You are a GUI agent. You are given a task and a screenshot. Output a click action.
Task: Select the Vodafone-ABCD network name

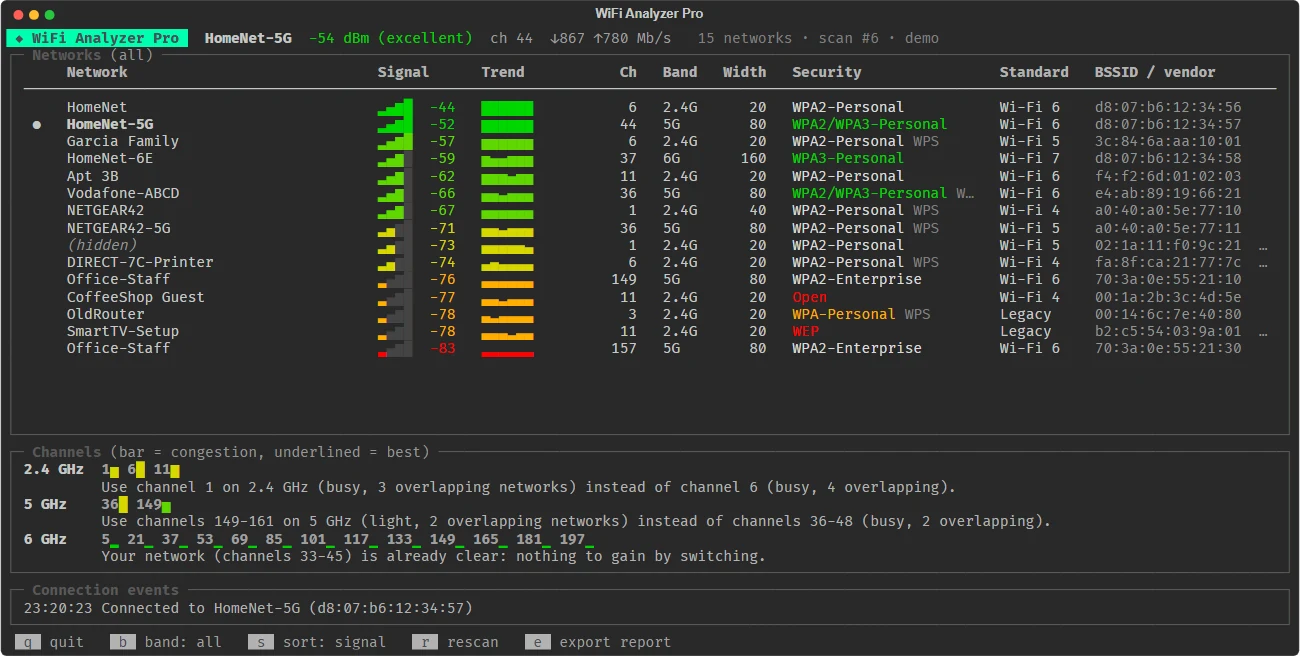pyautogui.click(x=123, y=193)
